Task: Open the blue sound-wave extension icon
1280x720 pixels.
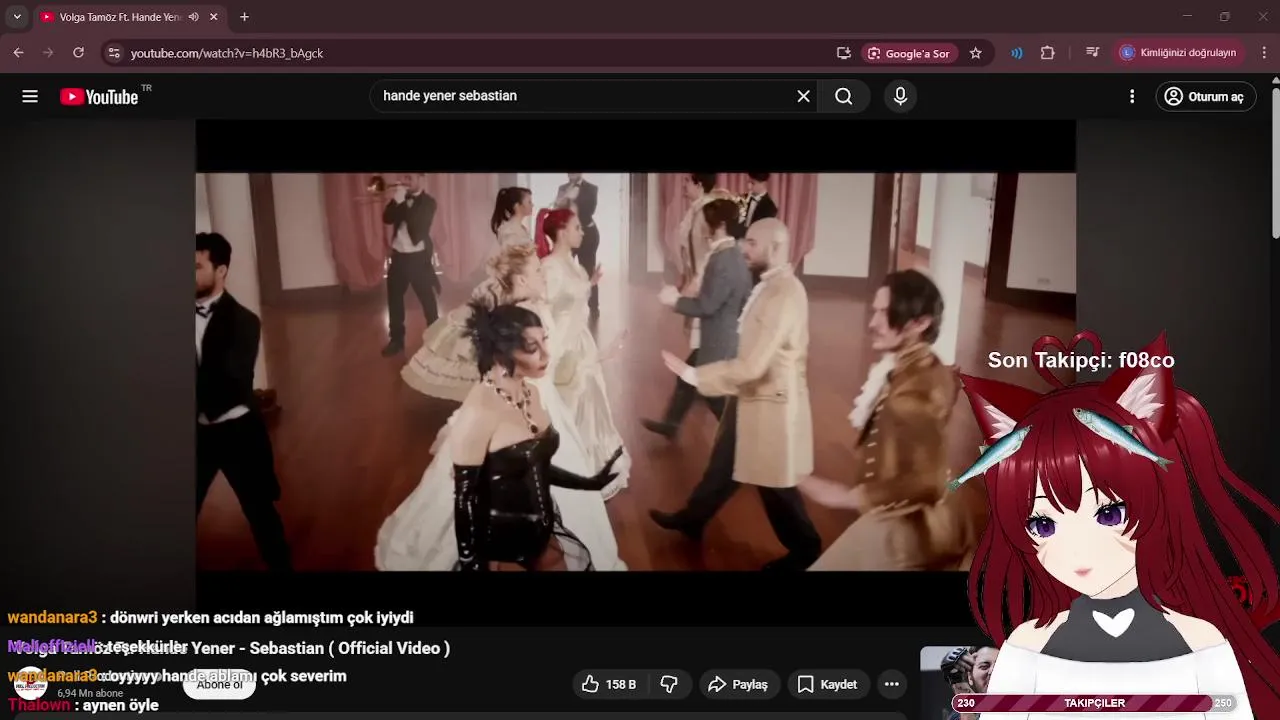Action: tap(1017, 53)
